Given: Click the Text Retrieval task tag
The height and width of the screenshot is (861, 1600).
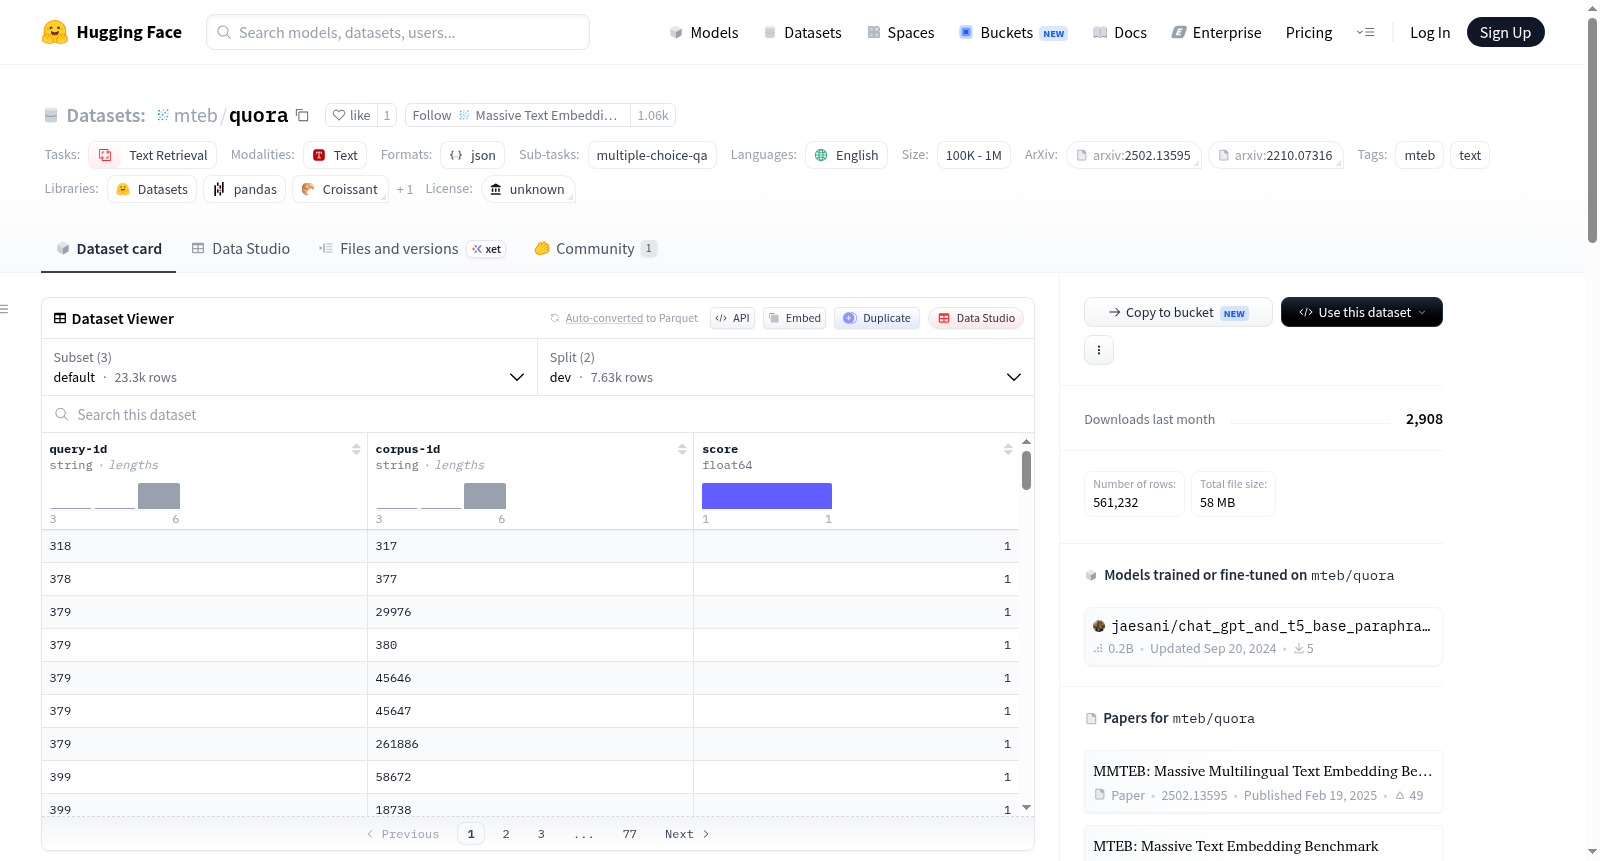Looking at the screenshot, I should (153, 155).
